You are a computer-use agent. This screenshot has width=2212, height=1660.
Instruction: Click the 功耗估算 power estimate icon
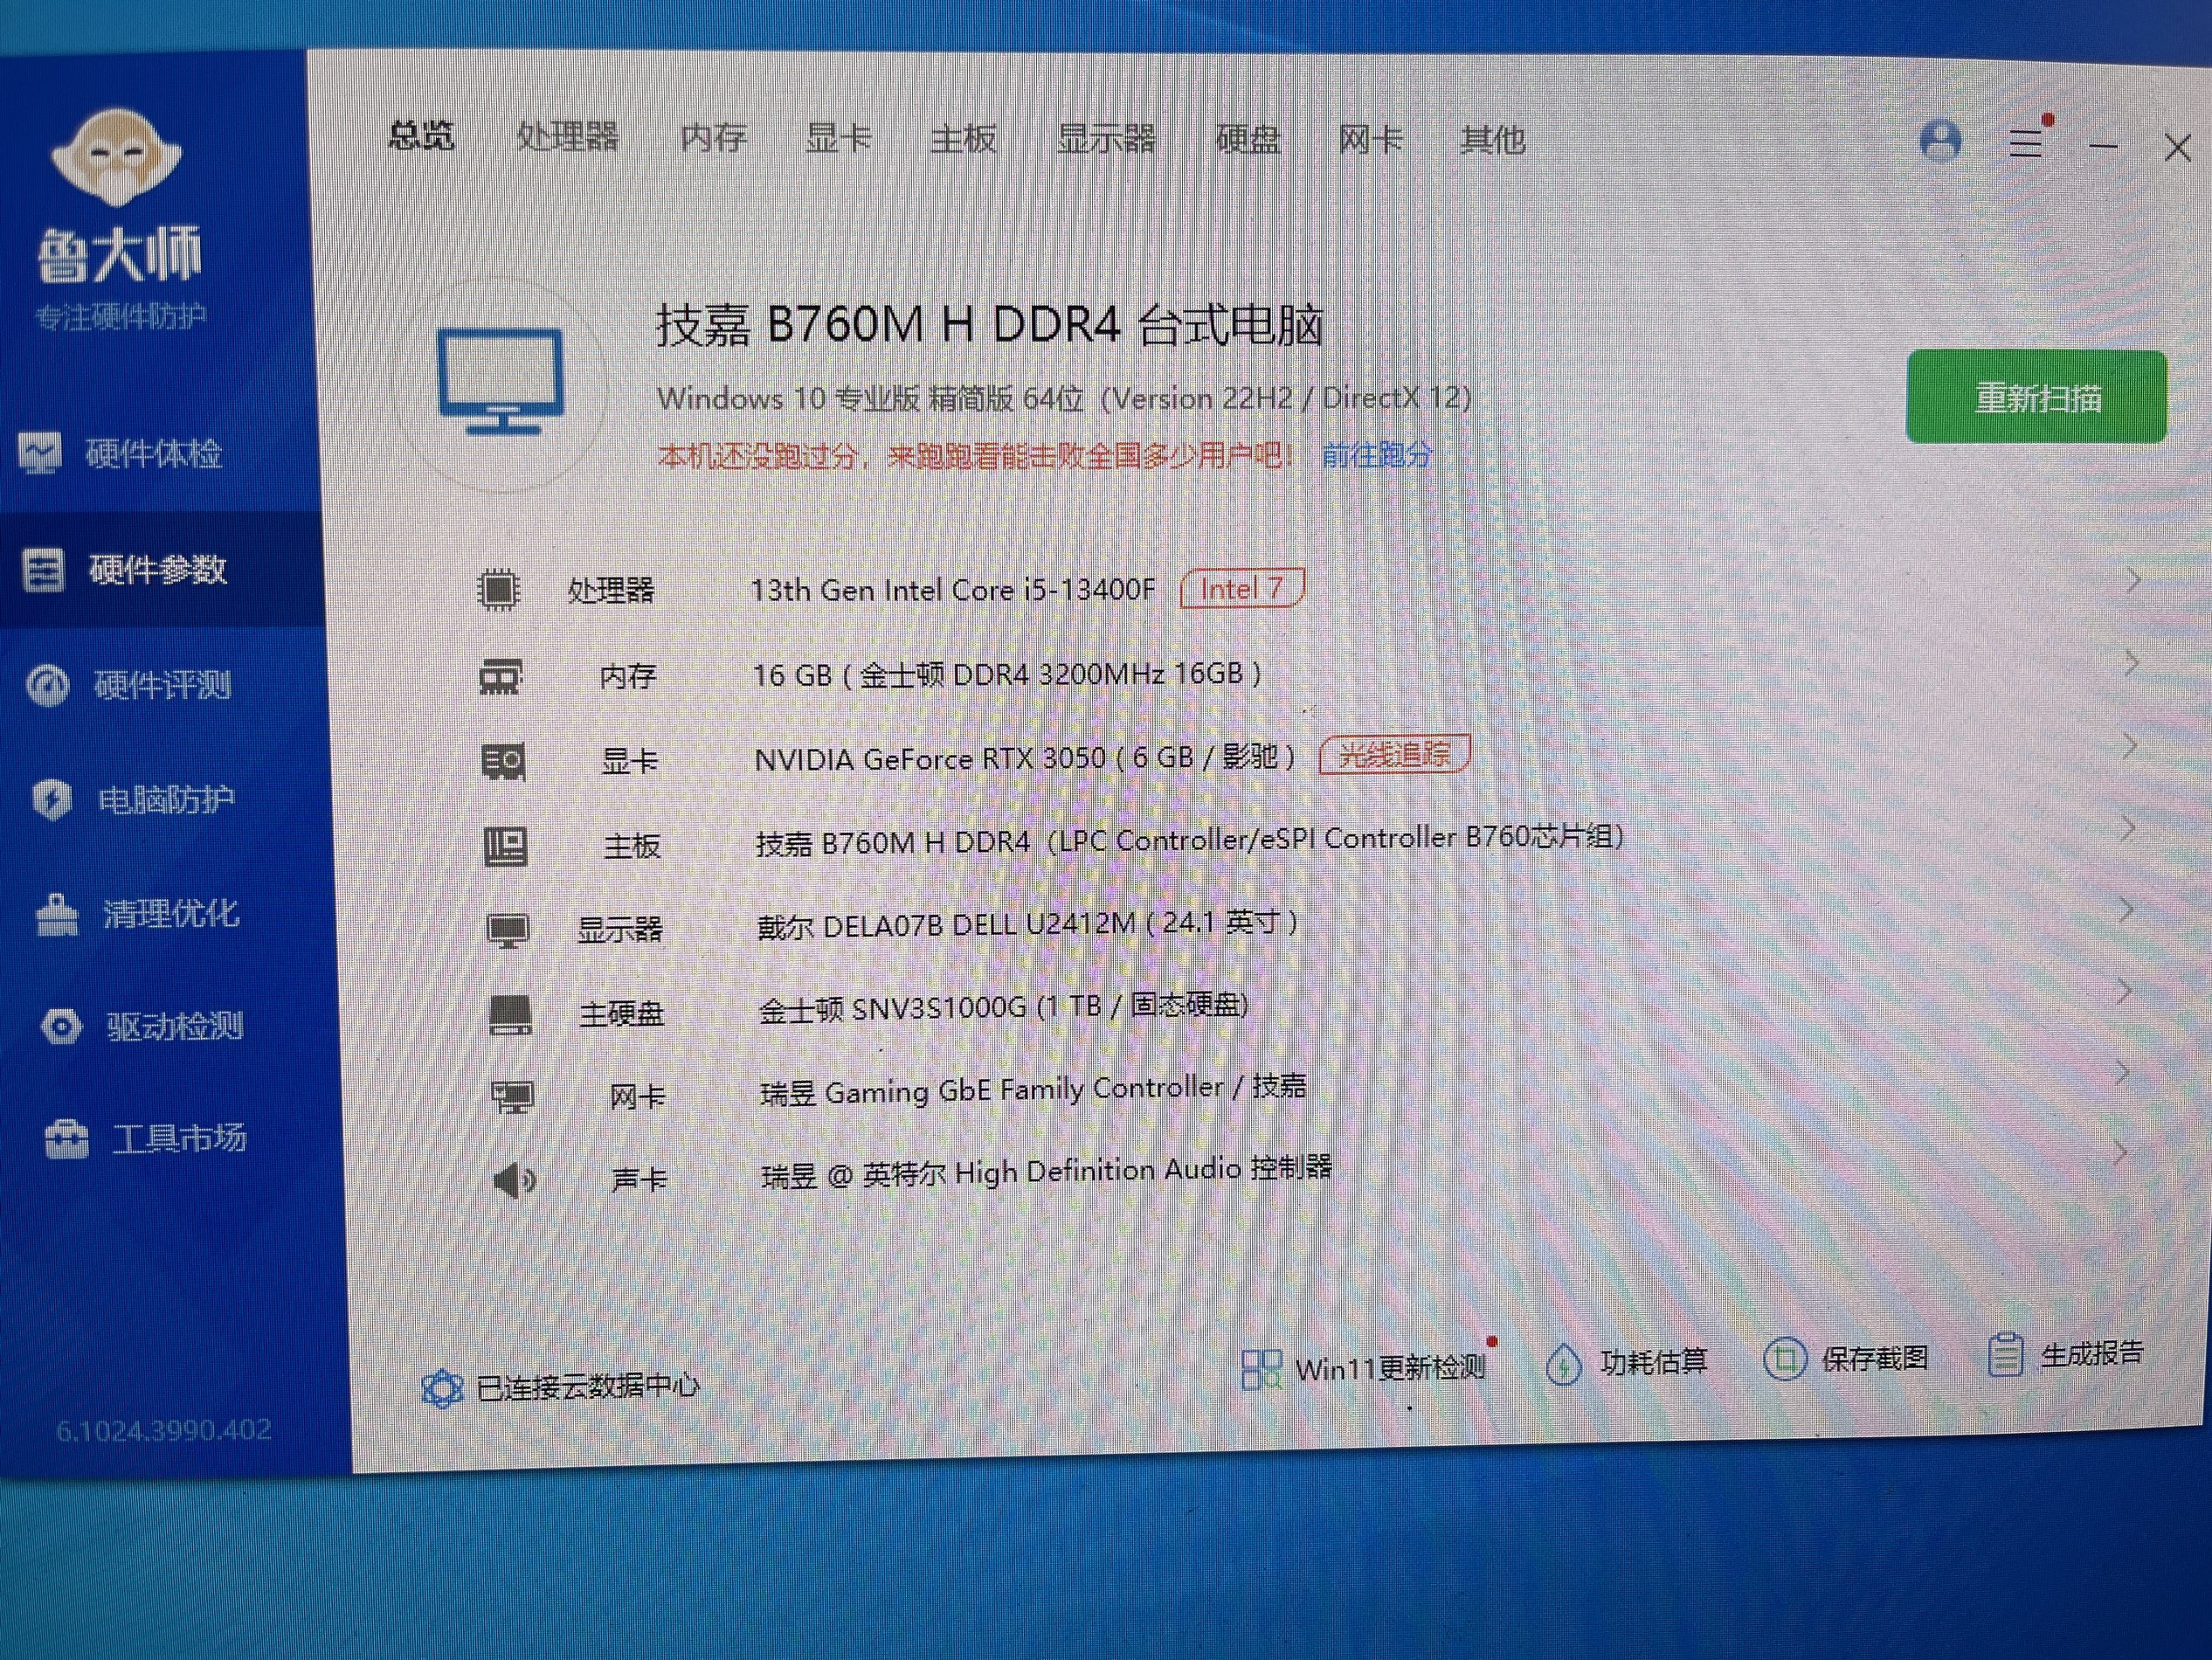[1563, 1364]
